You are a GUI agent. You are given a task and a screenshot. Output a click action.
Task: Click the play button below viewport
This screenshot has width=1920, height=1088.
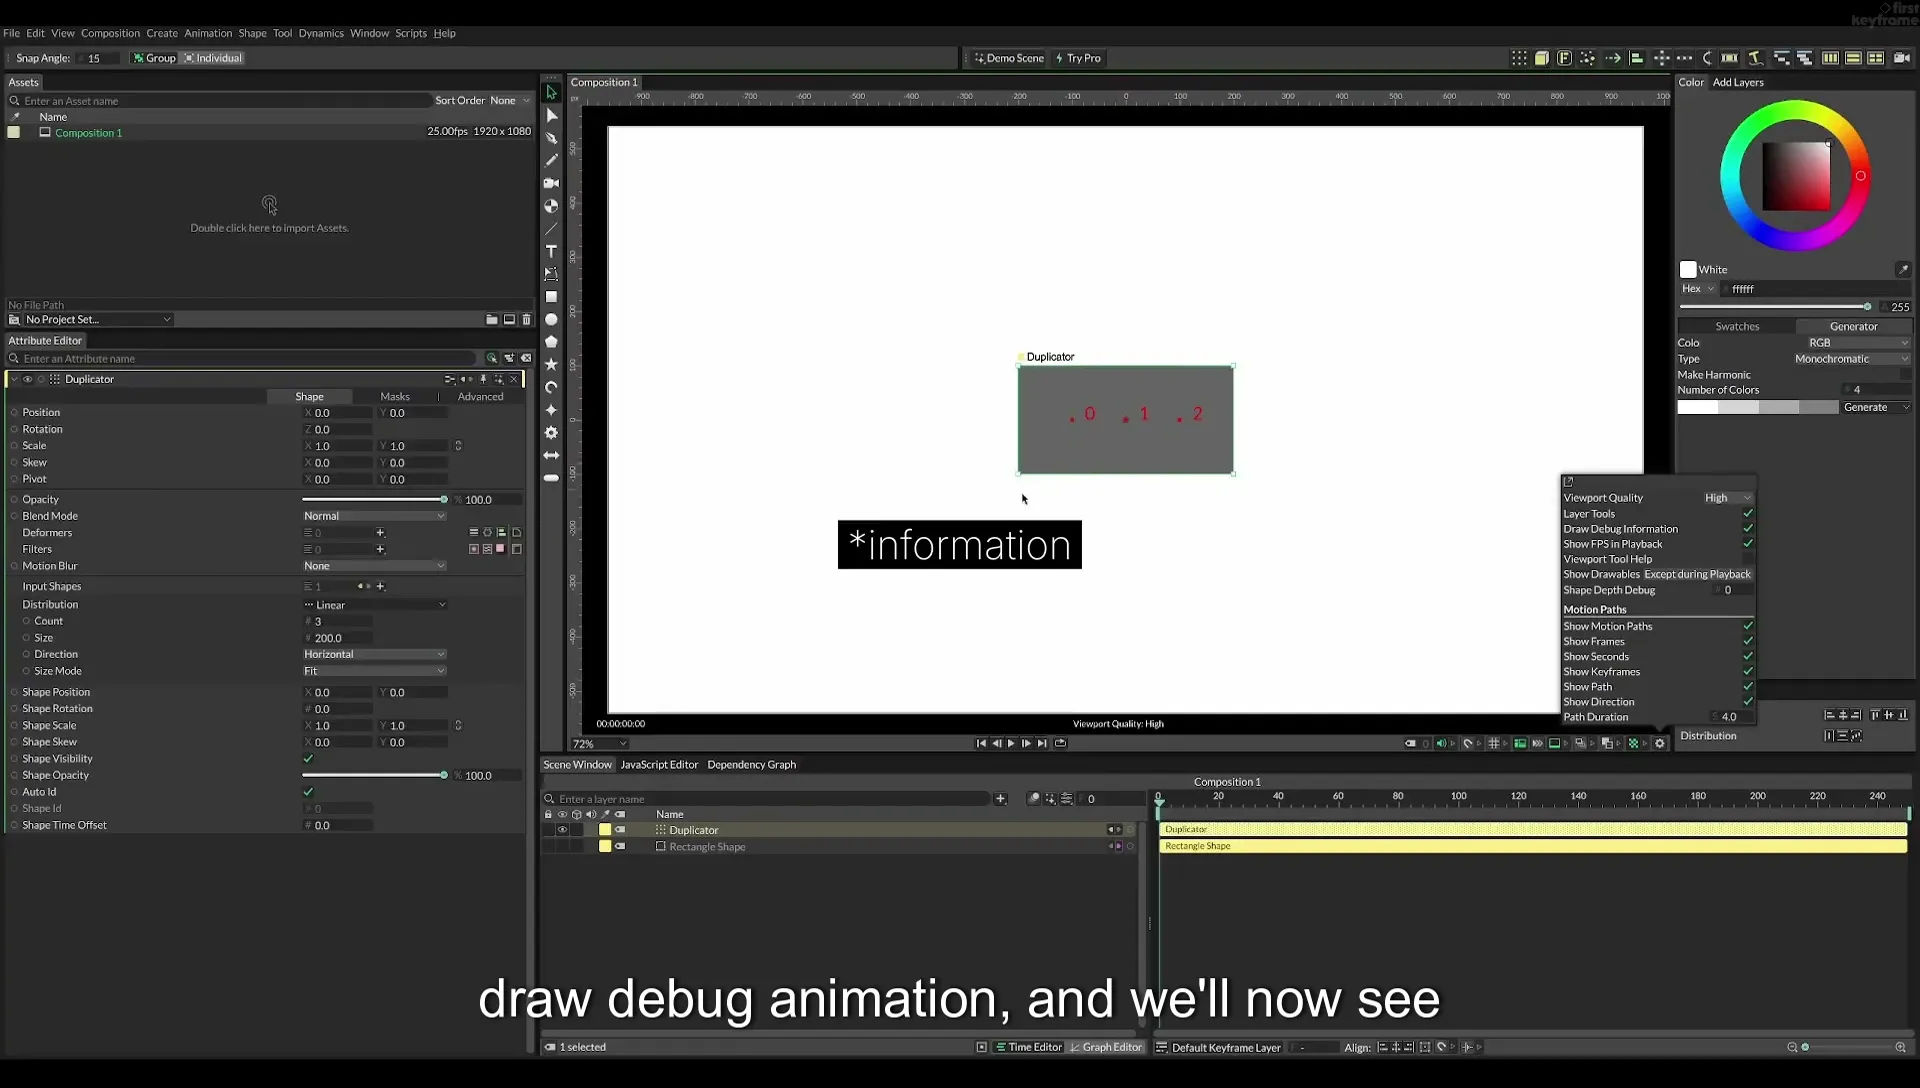tap(1011, 743)
